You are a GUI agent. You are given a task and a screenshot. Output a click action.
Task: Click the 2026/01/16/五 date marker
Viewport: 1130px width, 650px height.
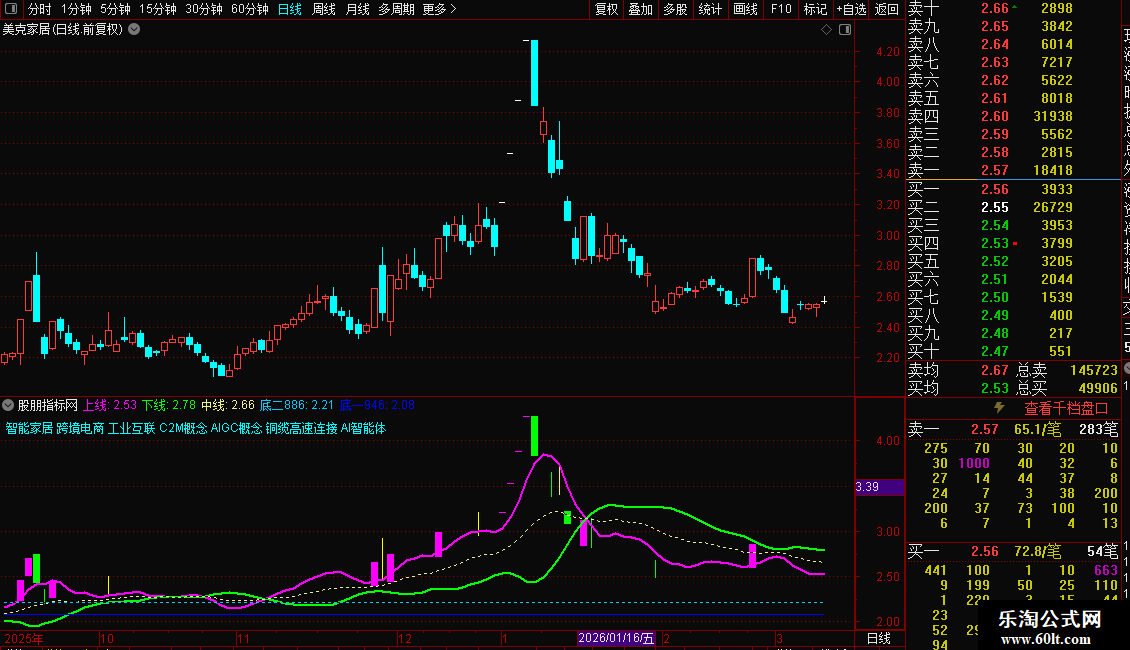point(616,638)
